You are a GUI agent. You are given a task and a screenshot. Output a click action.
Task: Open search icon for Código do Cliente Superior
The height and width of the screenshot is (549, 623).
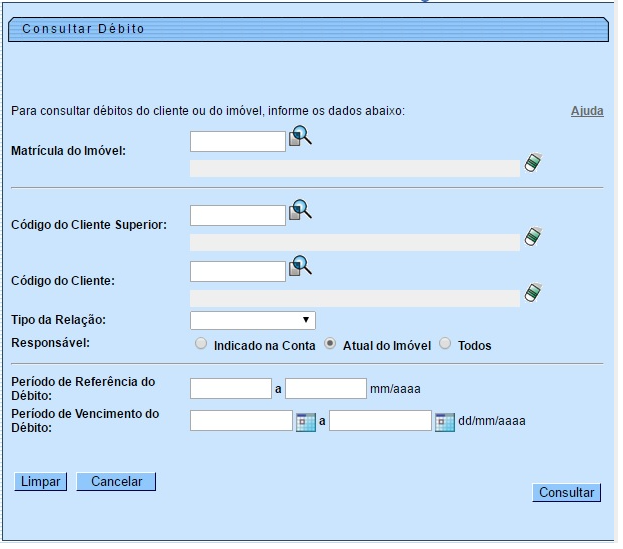click(x=302, y=211)
